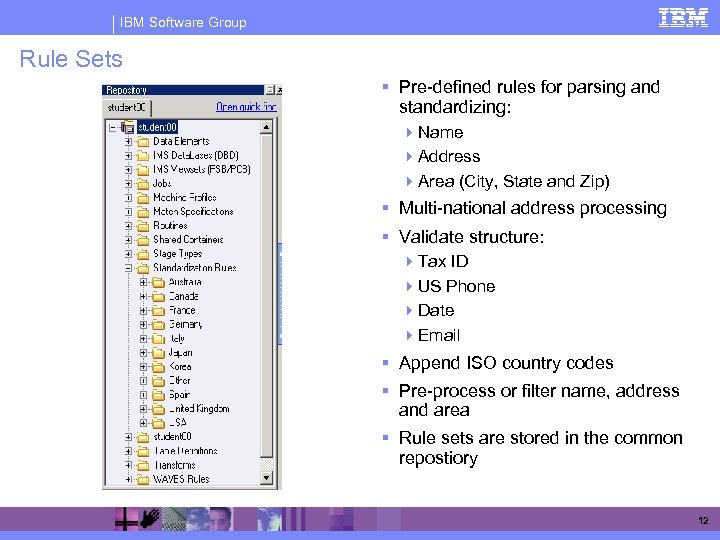Click the United Kingdom folder icon
Image resolution: width=720 pixels, height=540 pixels.
158,409
